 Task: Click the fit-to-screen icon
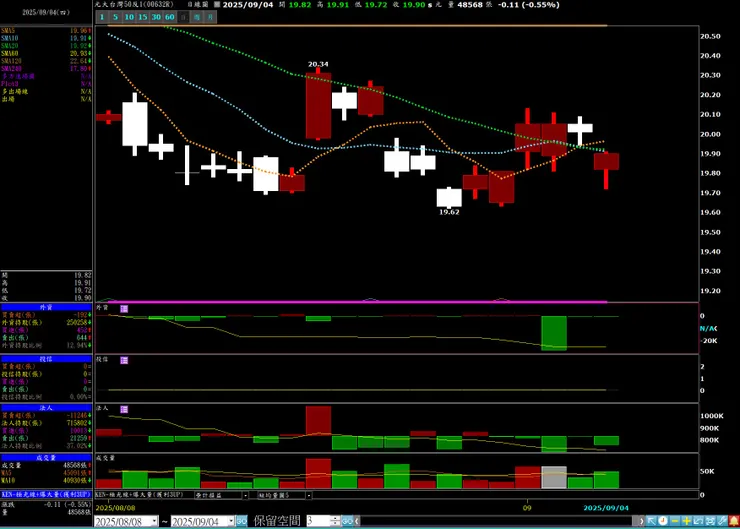coord(710,521)
